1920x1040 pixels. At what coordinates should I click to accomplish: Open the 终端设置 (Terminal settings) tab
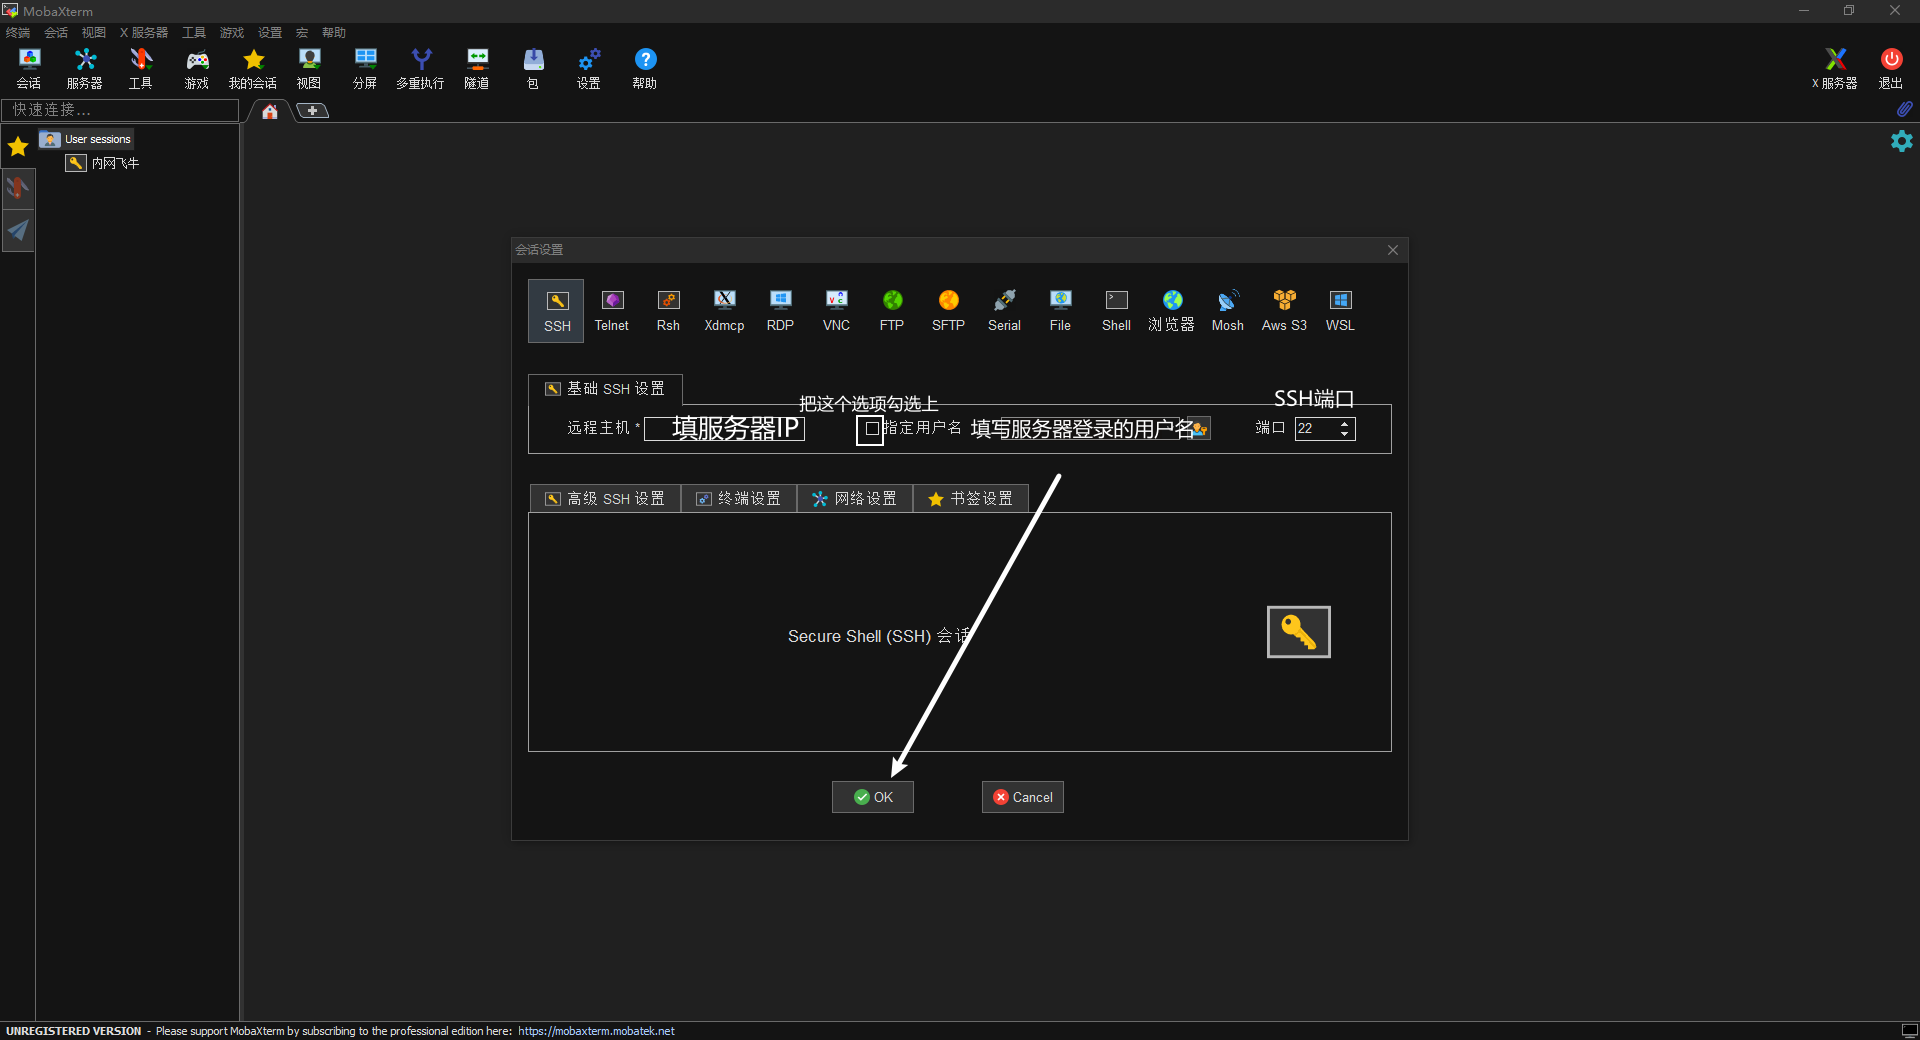pos(739,499)
